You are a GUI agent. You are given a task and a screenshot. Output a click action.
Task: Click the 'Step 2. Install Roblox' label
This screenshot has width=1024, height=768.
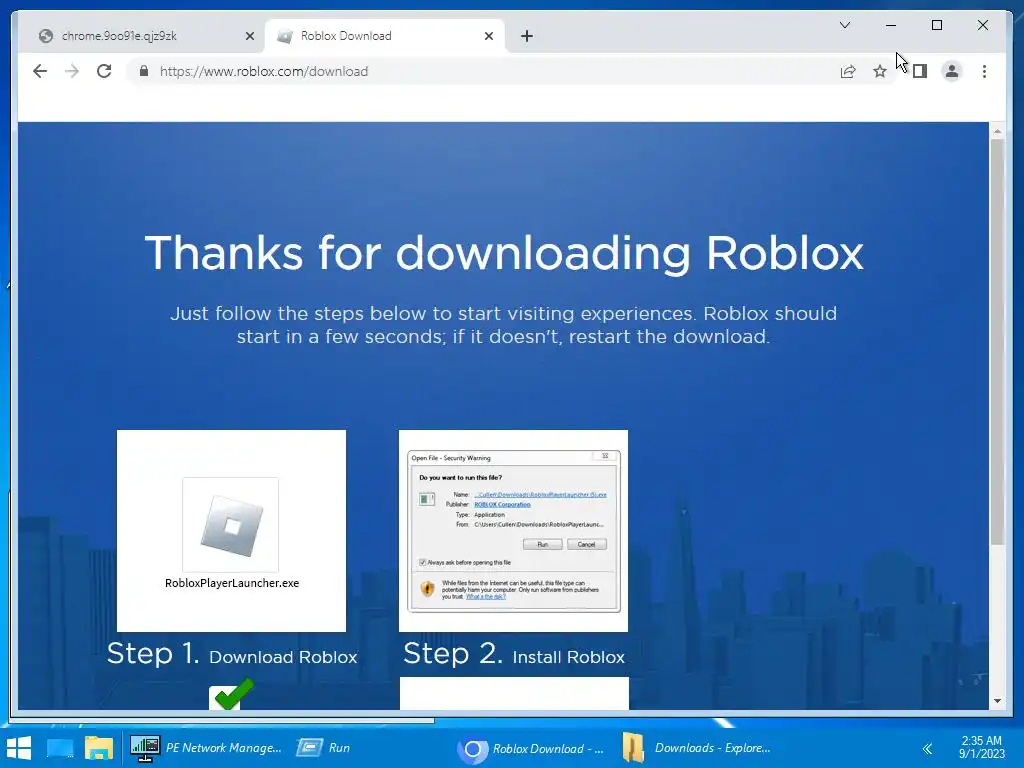[x=514, y=654]
